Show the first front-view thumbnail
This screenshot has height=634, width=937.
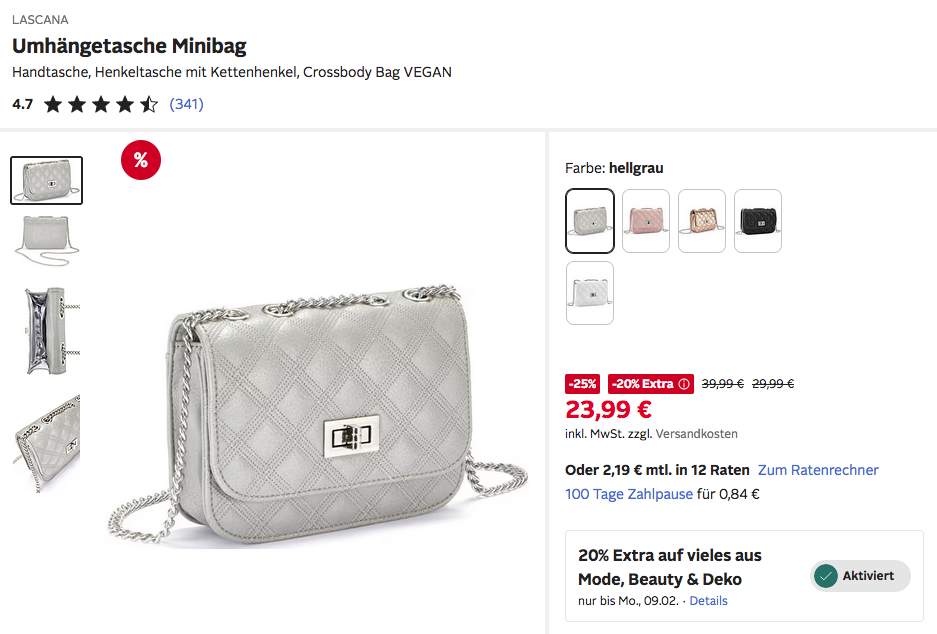pos(47,180)
